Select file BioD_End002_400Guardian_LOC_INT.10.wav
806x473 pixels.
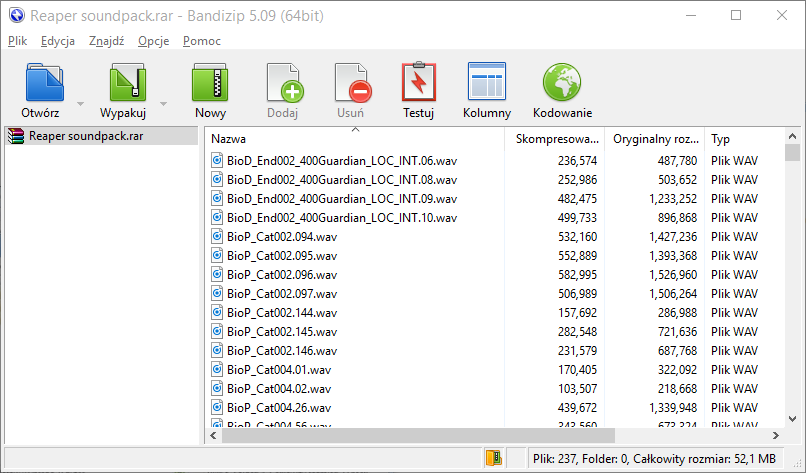pos(342,217)
